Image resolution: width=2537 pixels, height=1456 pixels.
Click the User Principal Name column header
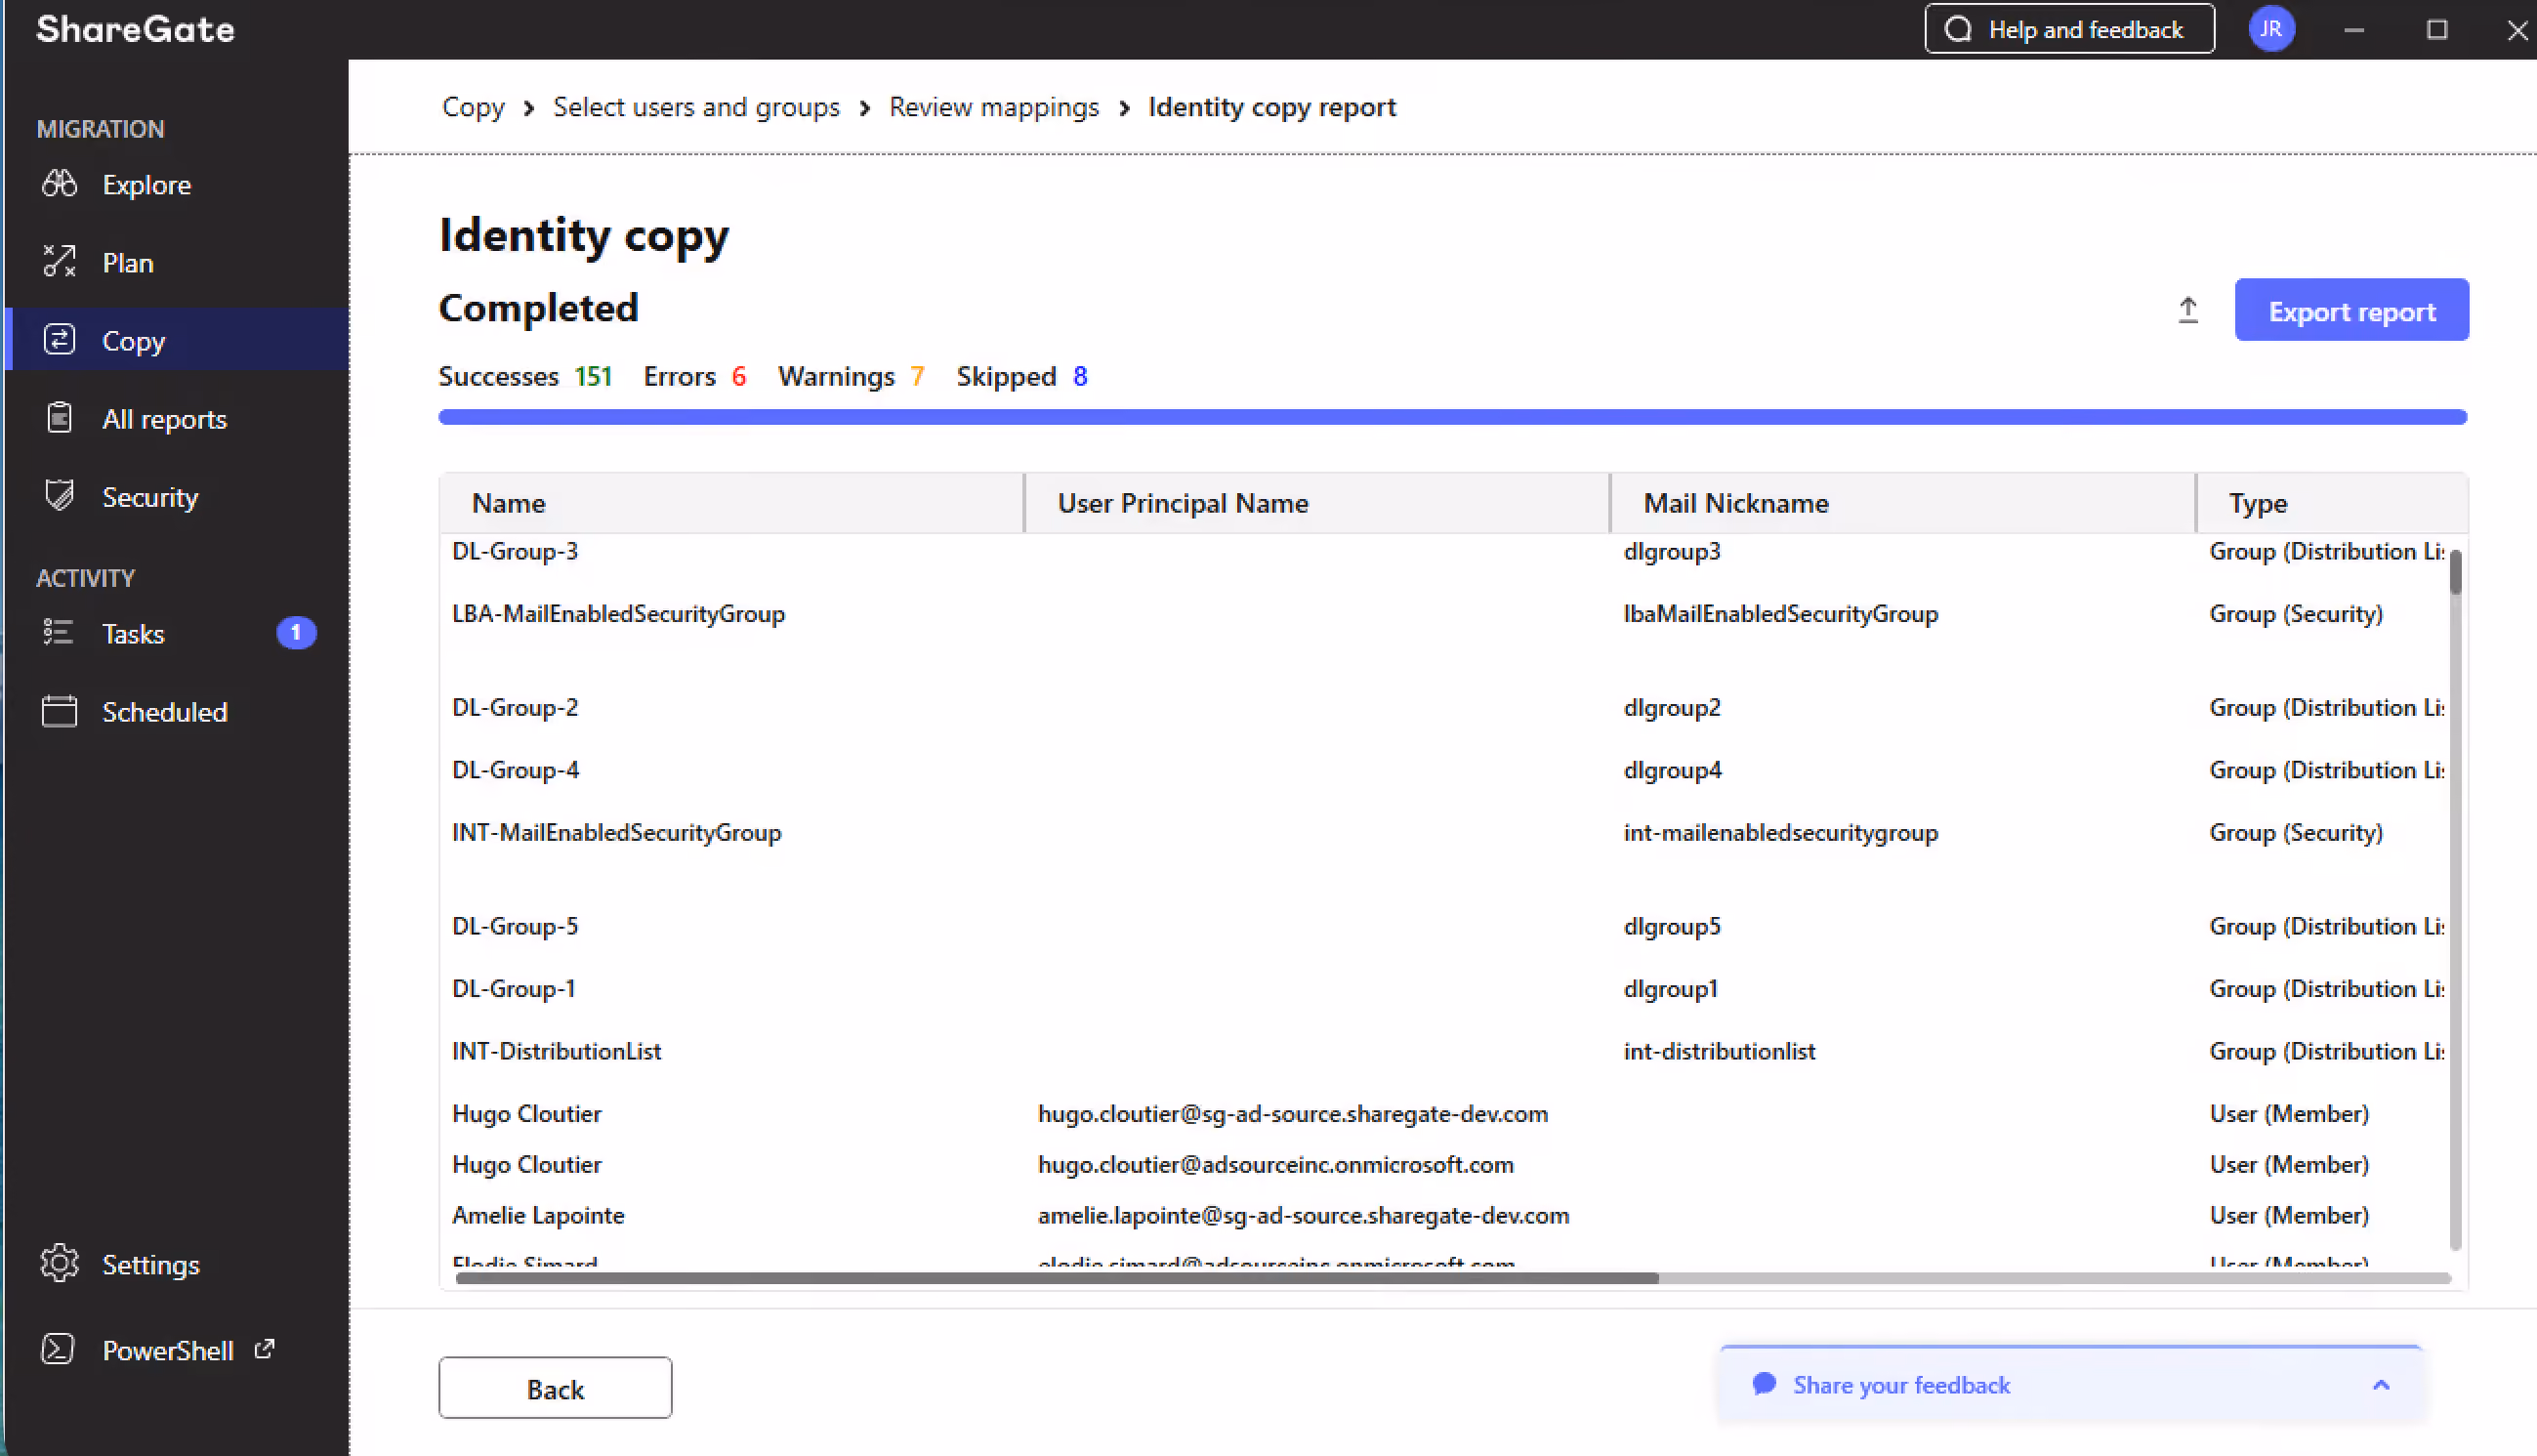pos(1317,503)
